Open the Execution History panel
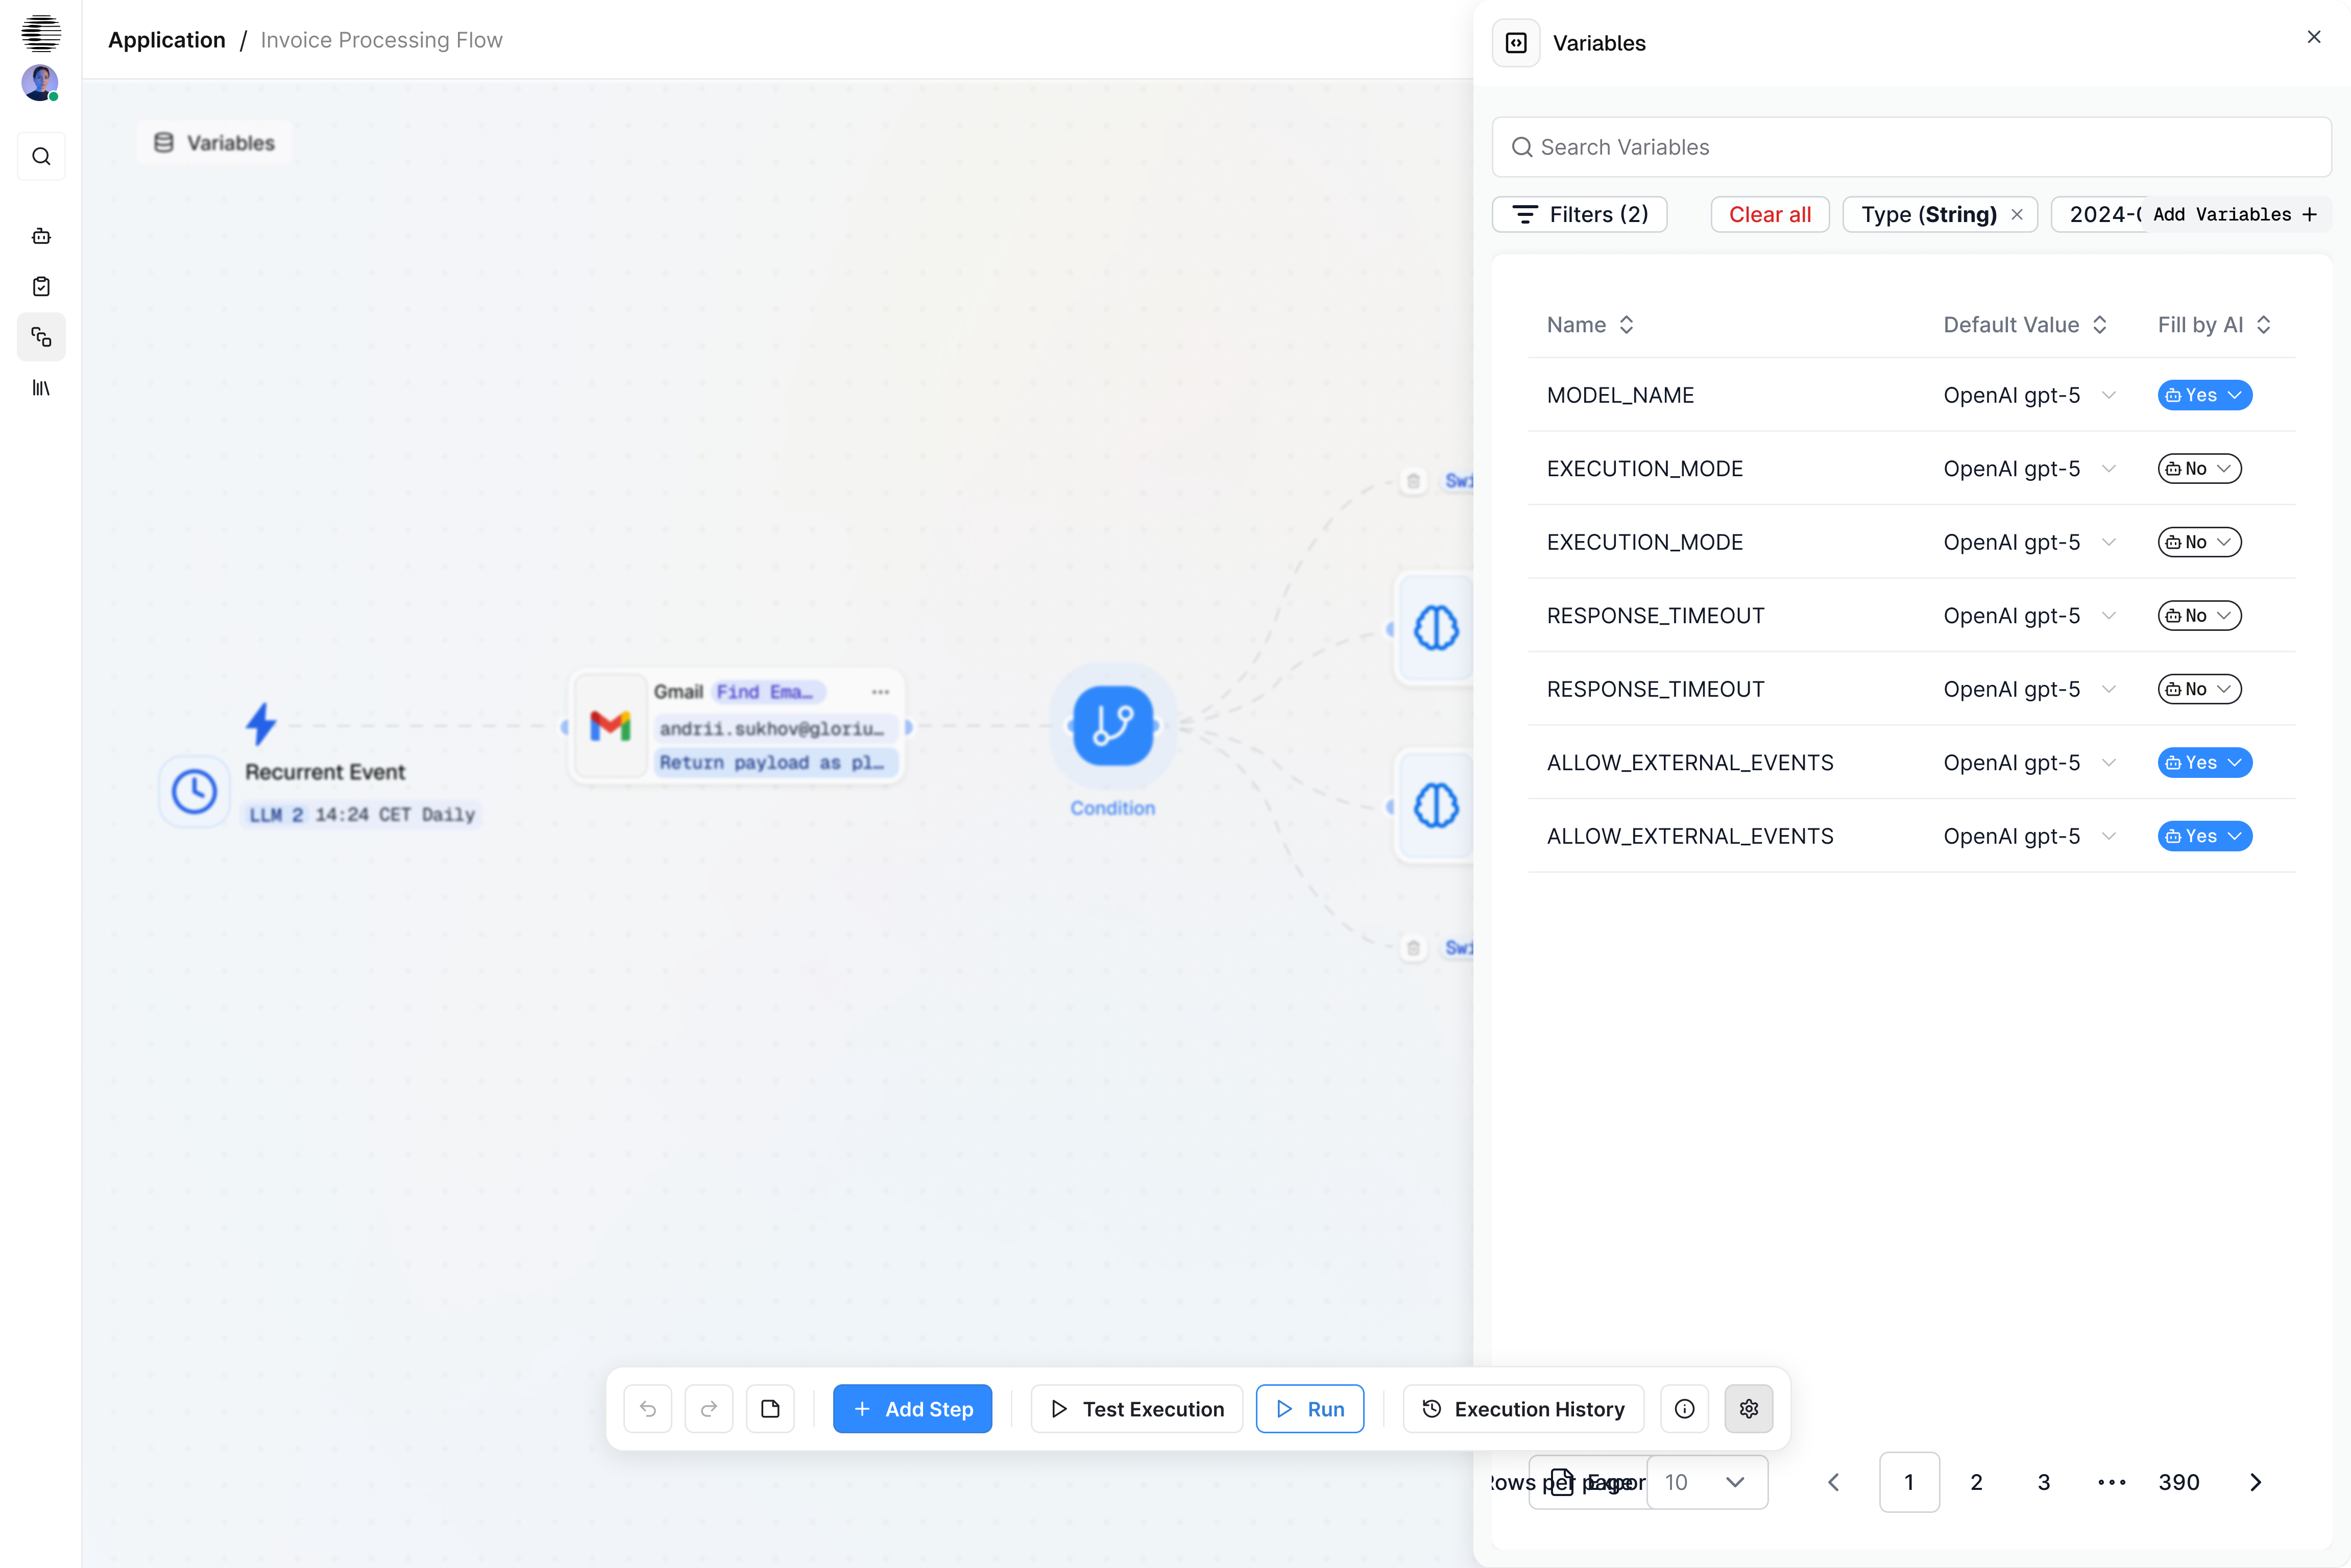This screenshot has width=2351, height=1568. coord(1522,1408)
